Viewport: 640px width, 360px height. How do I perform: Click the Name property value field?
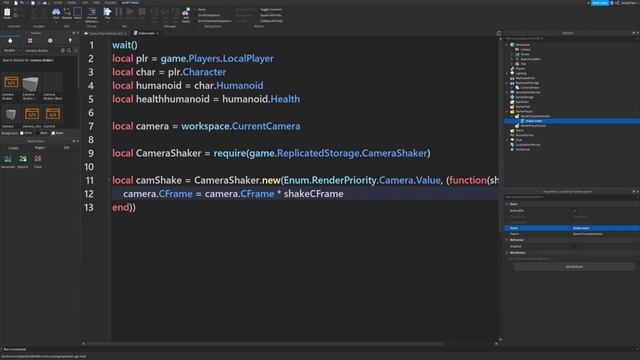(605, 228)
